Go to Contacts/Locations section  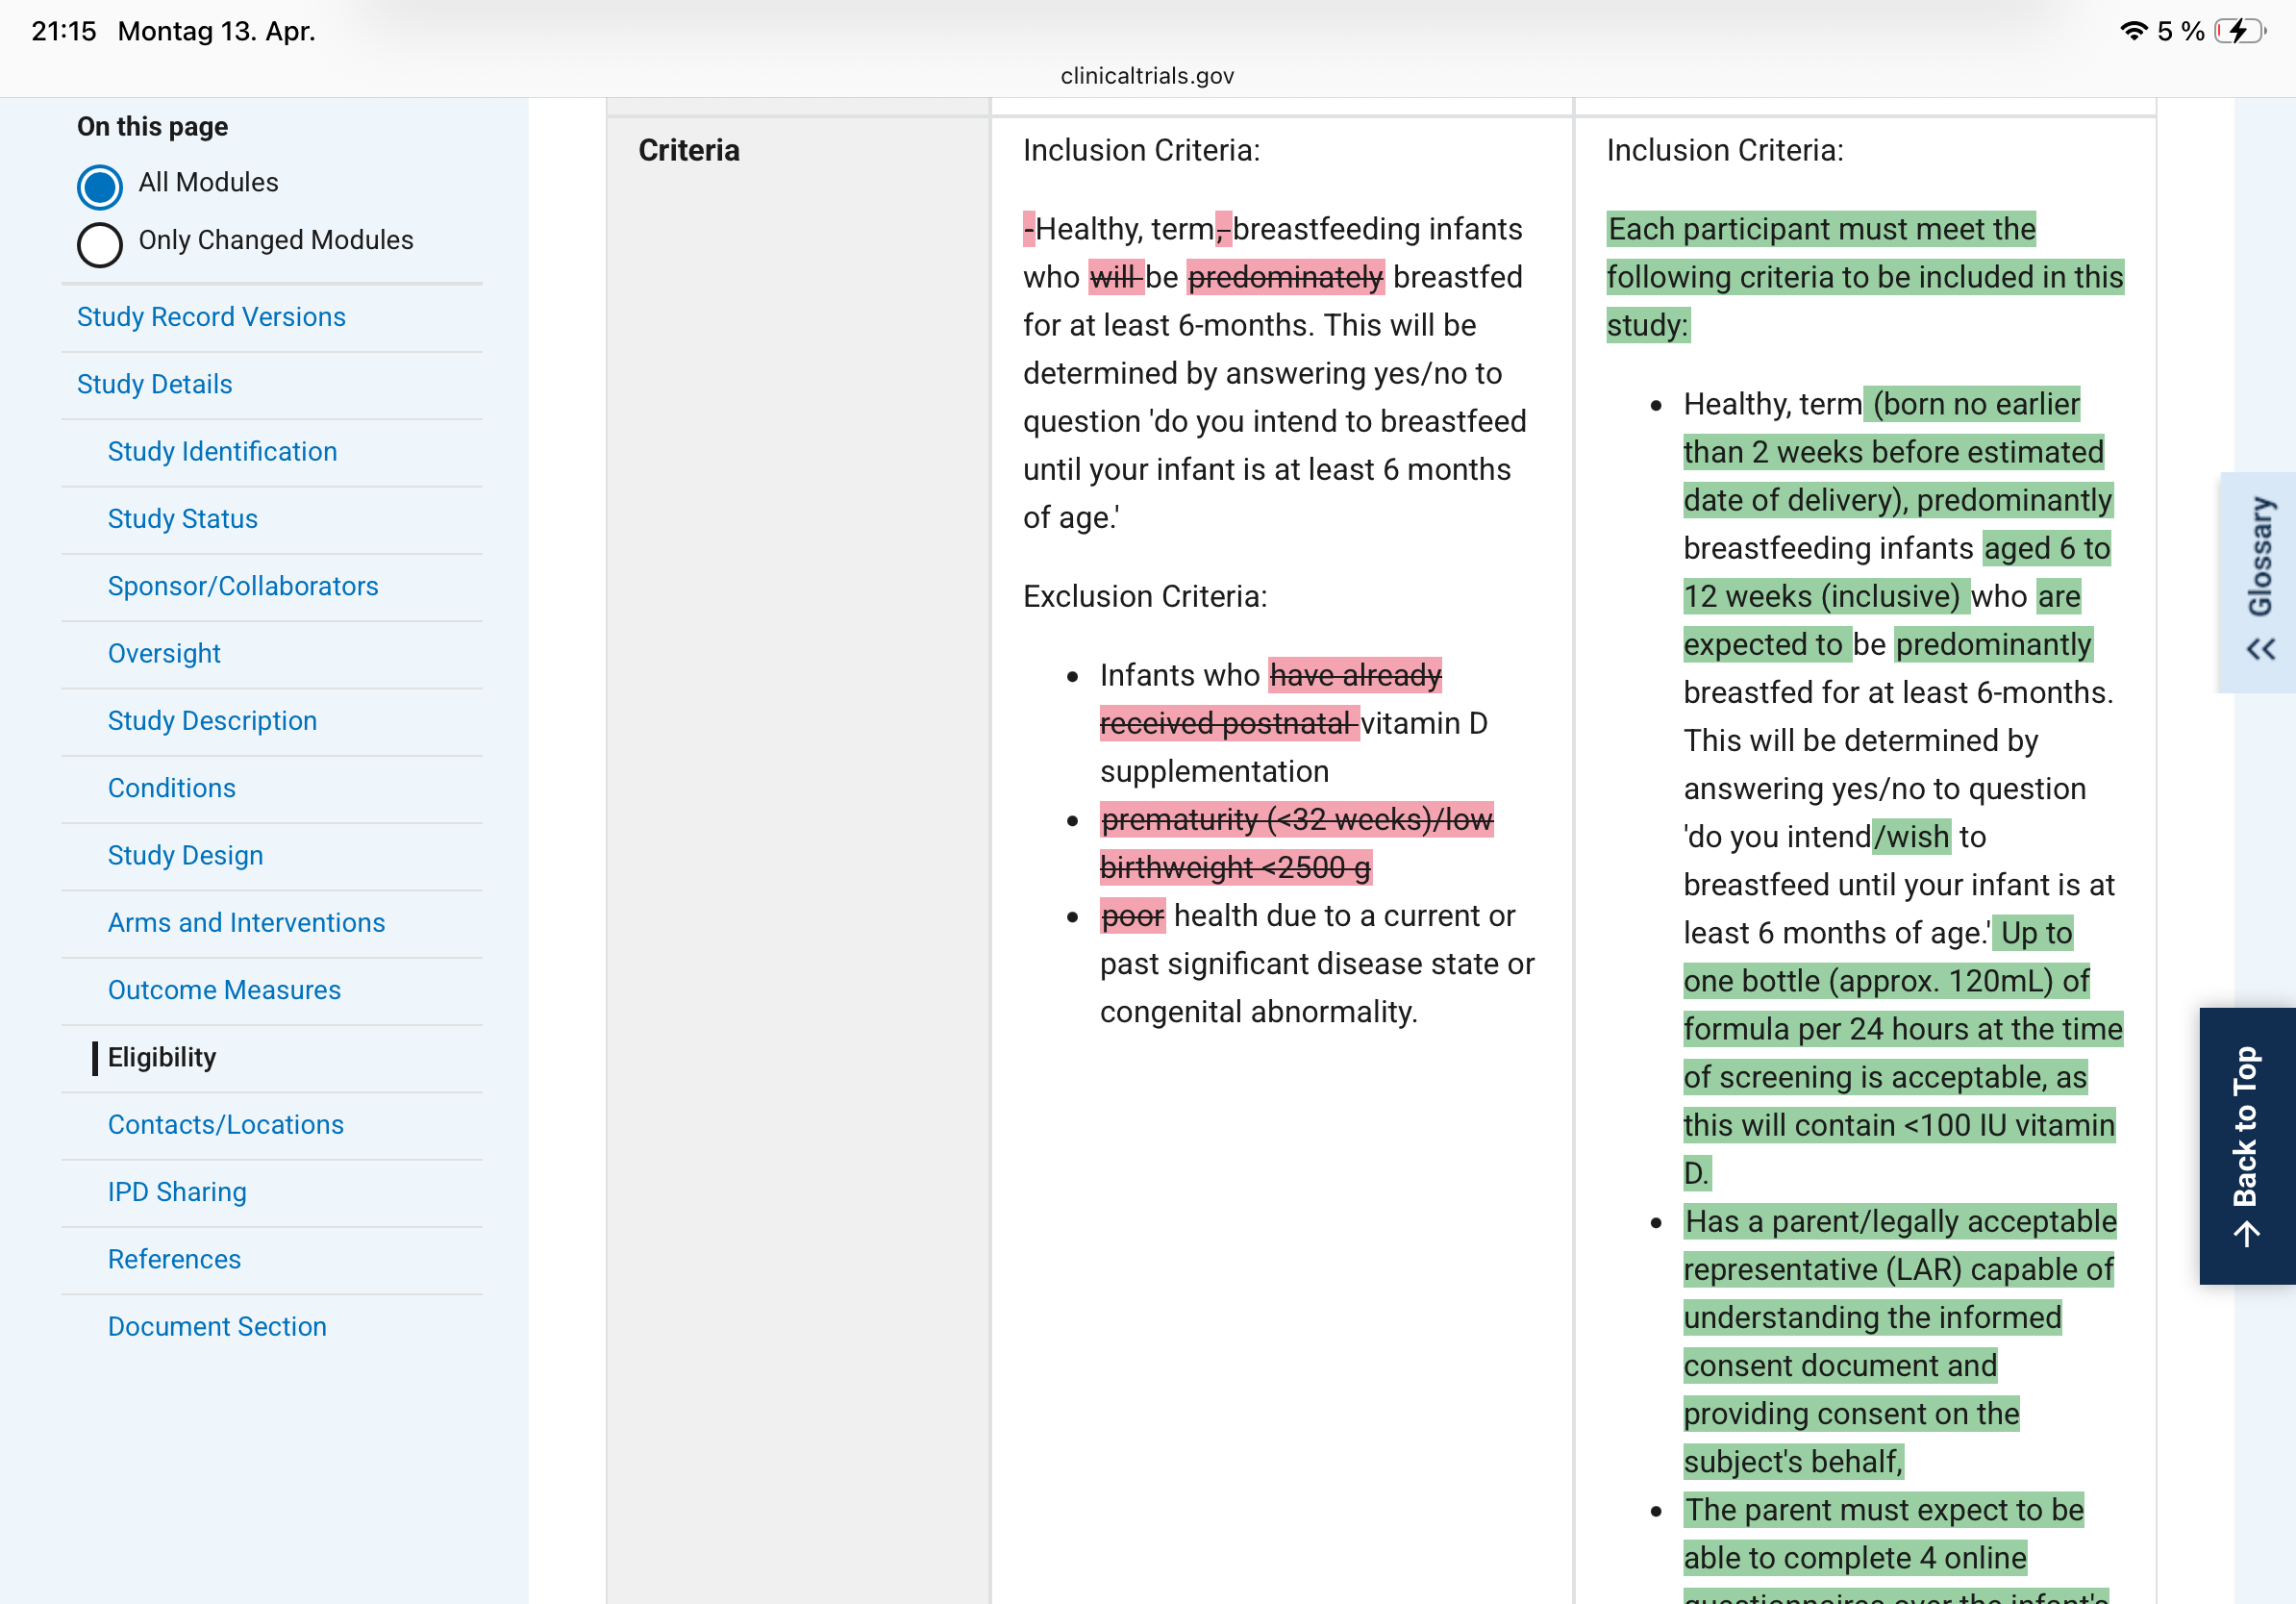pos(226,1124)
